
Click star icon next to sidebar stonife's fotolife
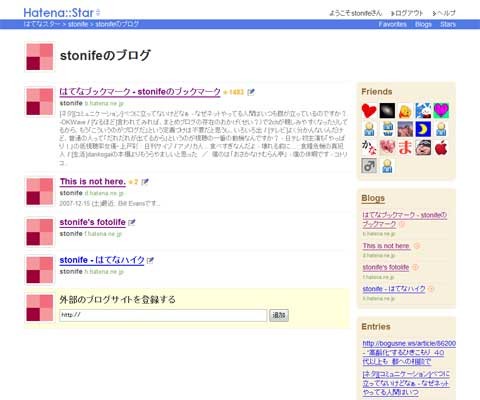click(x=415, y=267)
